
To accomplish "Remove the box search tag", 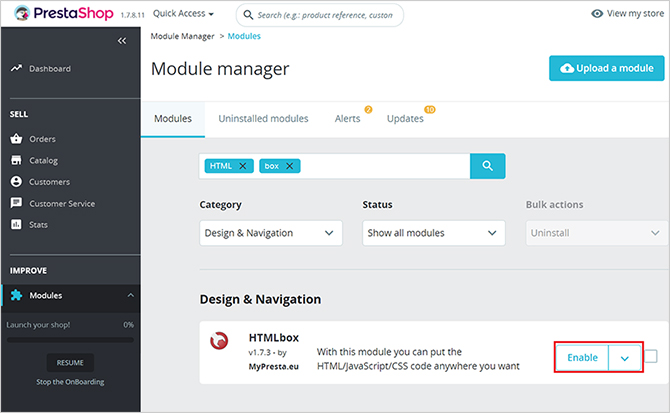I will tap(290, 166).
